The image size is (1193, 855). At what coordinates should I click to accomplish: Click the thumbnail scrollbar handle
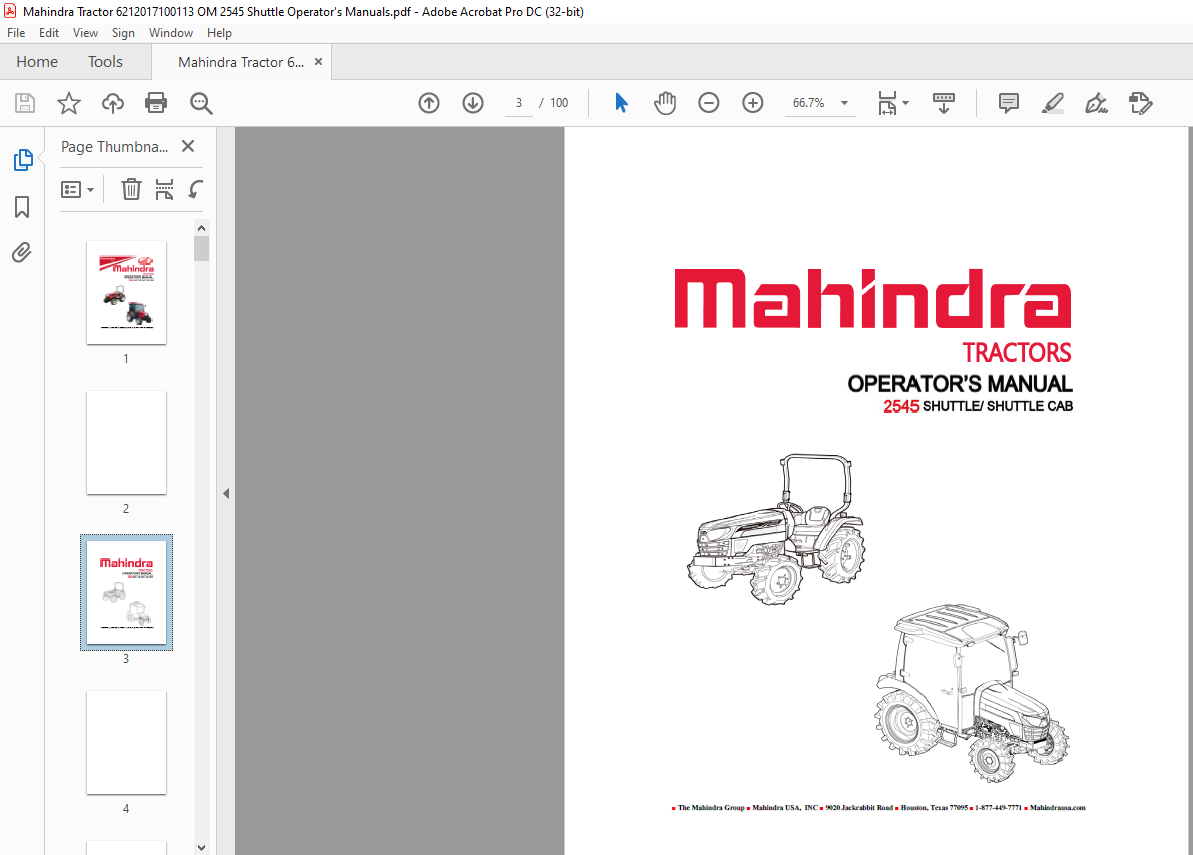(202, 249)
